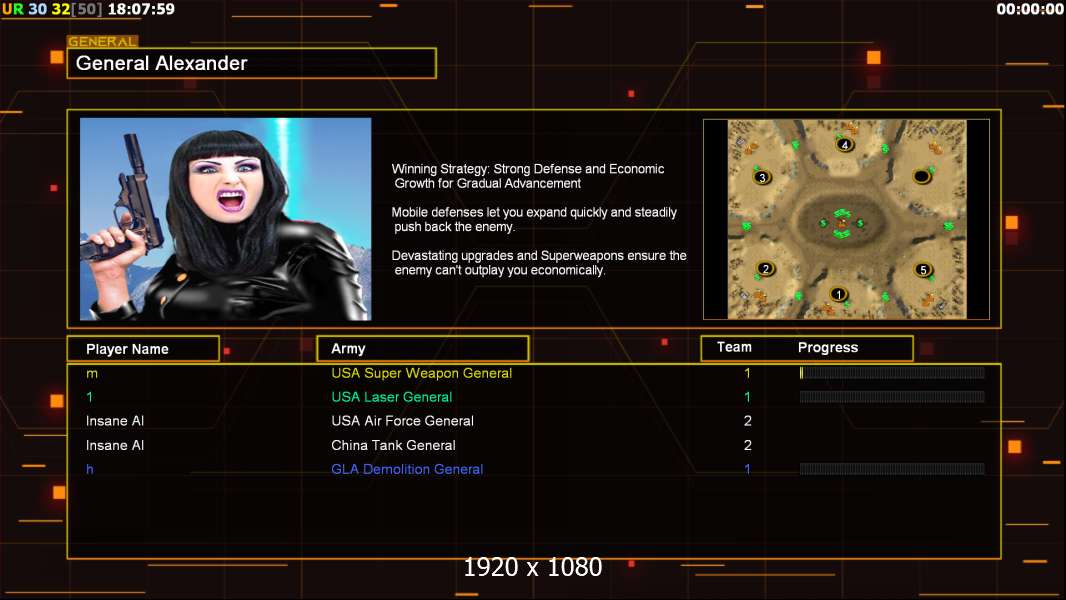Select player name h

pos(90,469)
